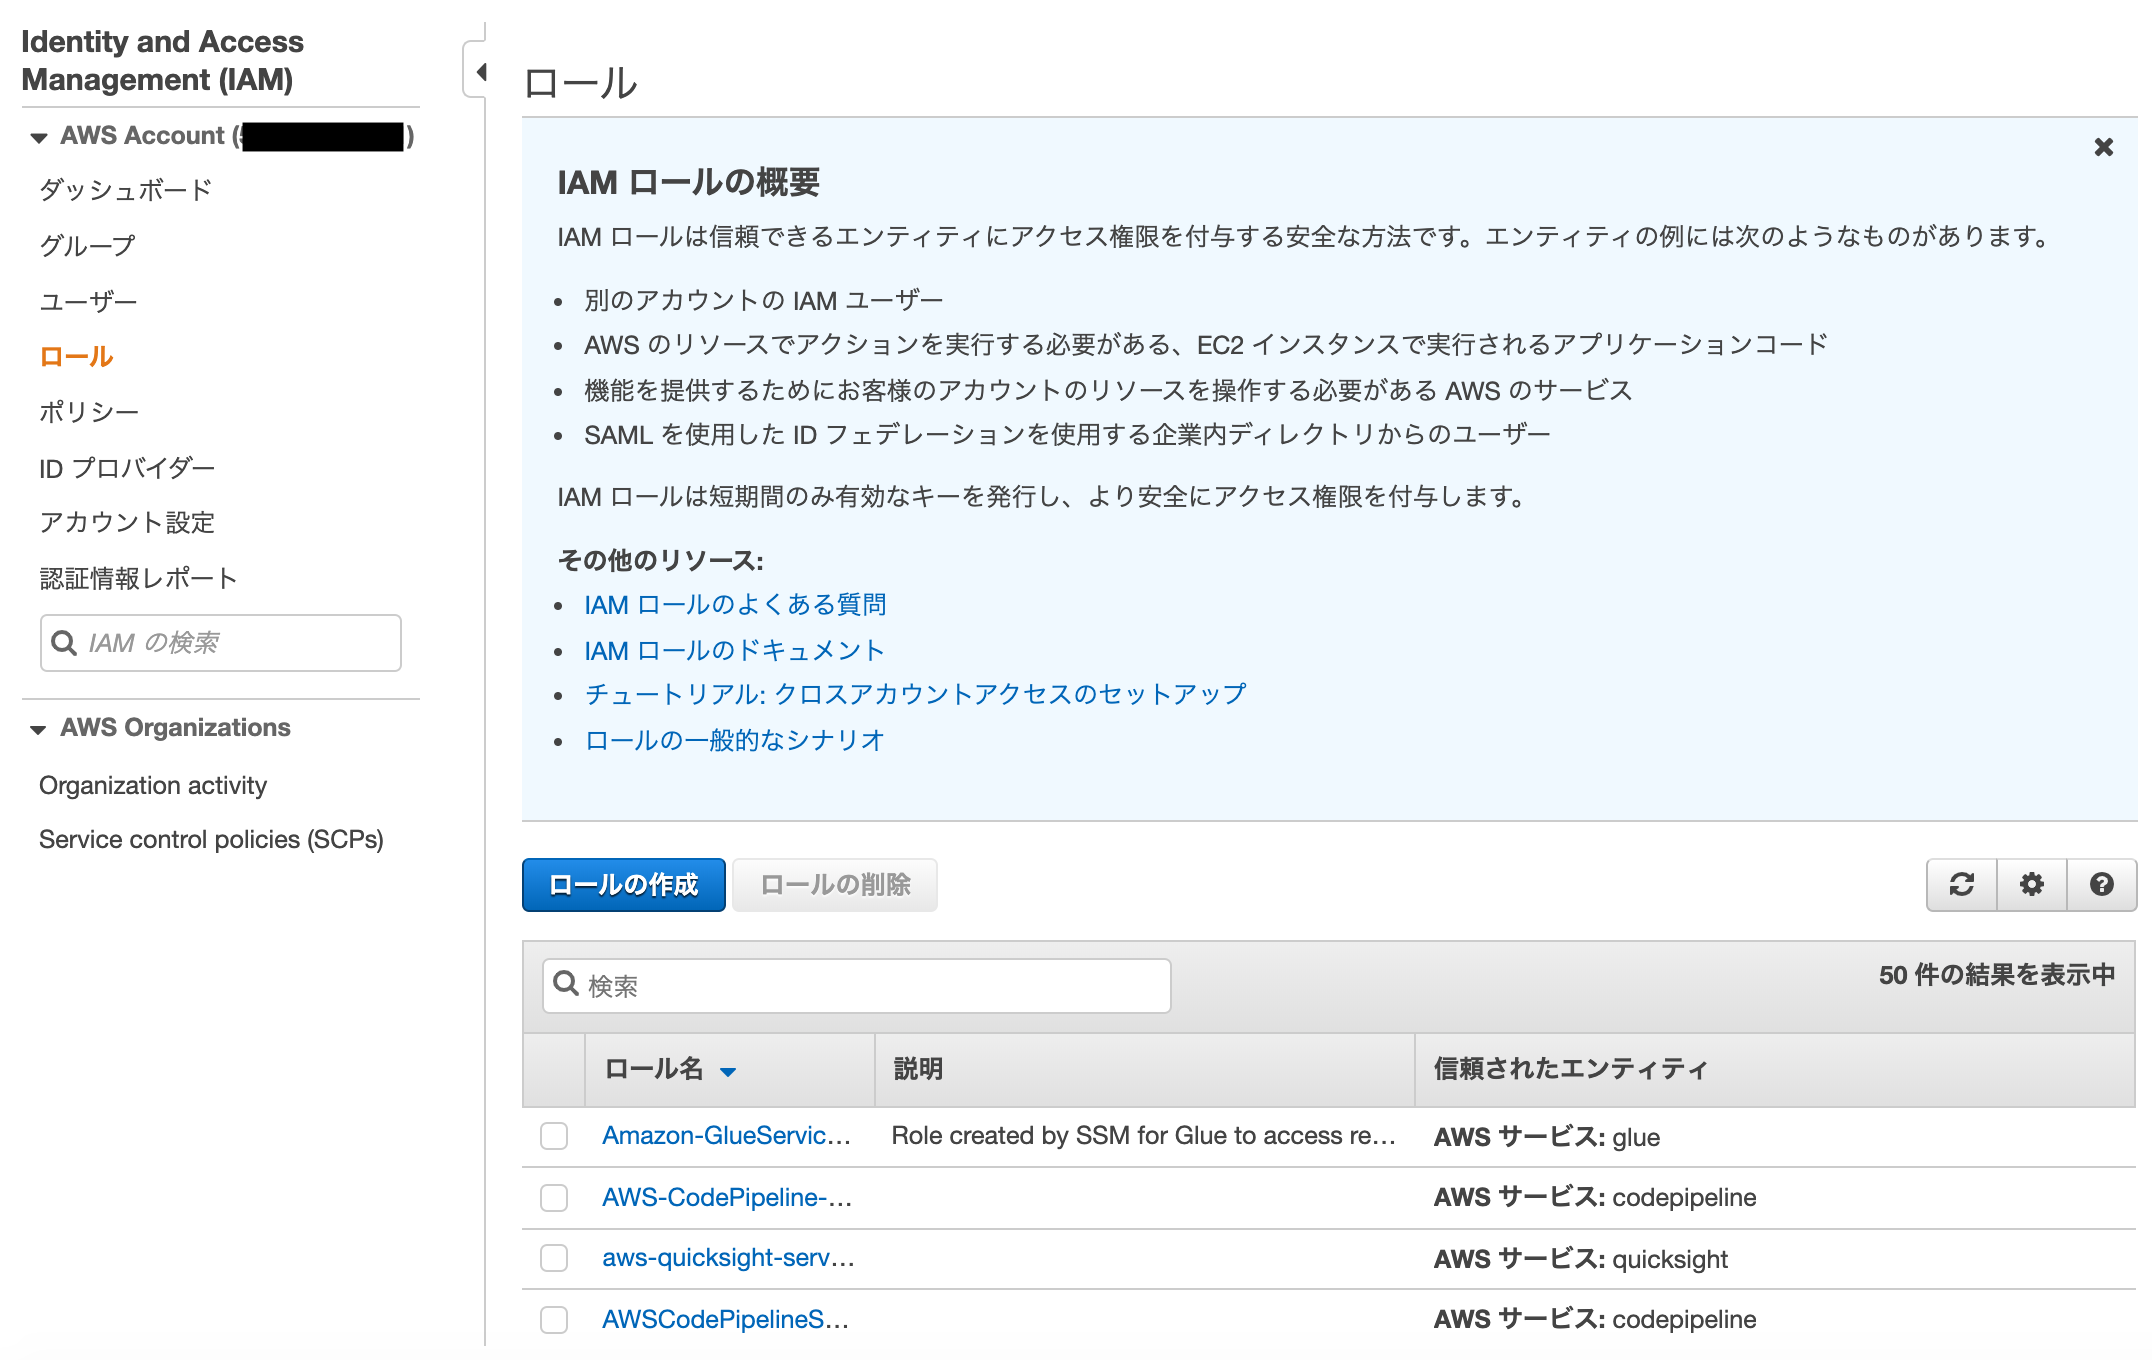This screenshot has height=1360, width=2152.
Task: Focus the roles 検索 filter field
Action: [857, 986]
